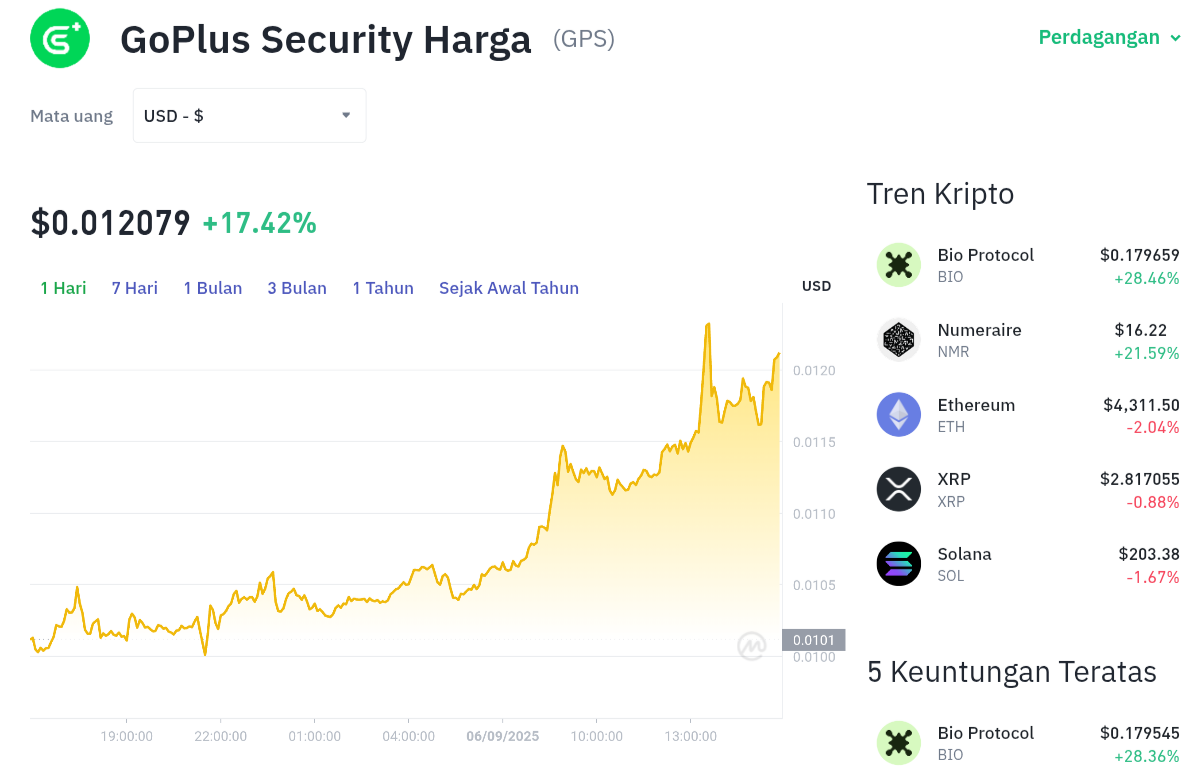
Task: Click the 0.0101 price marker on chart axis
Action: pos(814,640)
